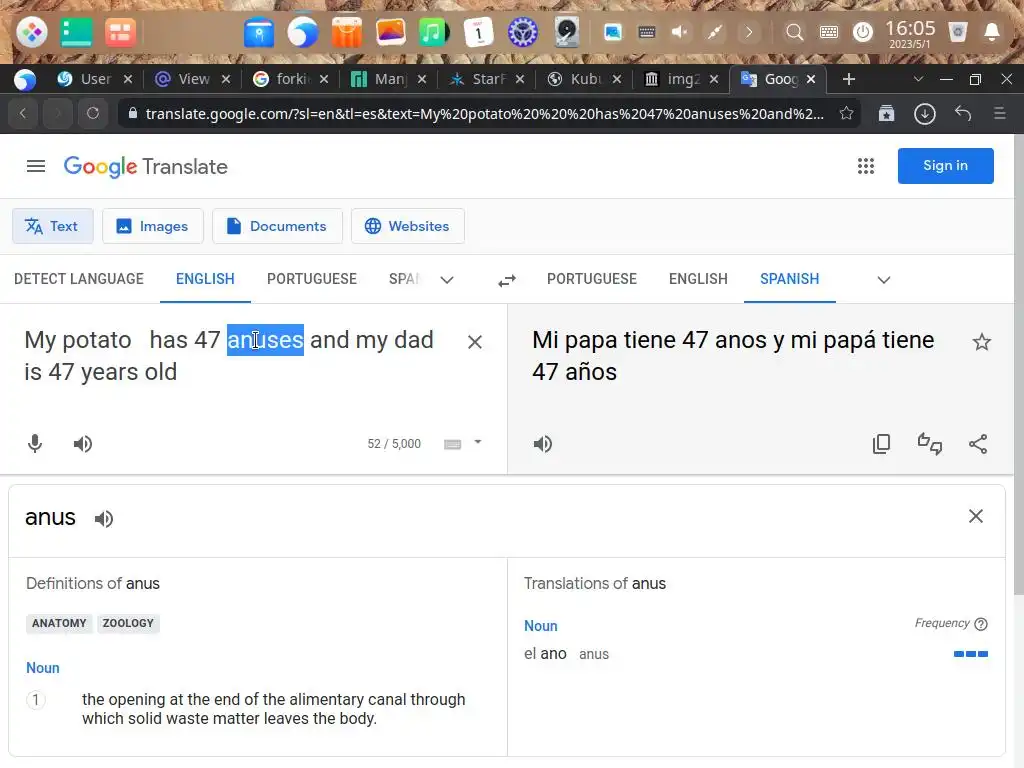Select Spanish target language tab
This screenshot has height=768, width=1024.
(790, 280)
